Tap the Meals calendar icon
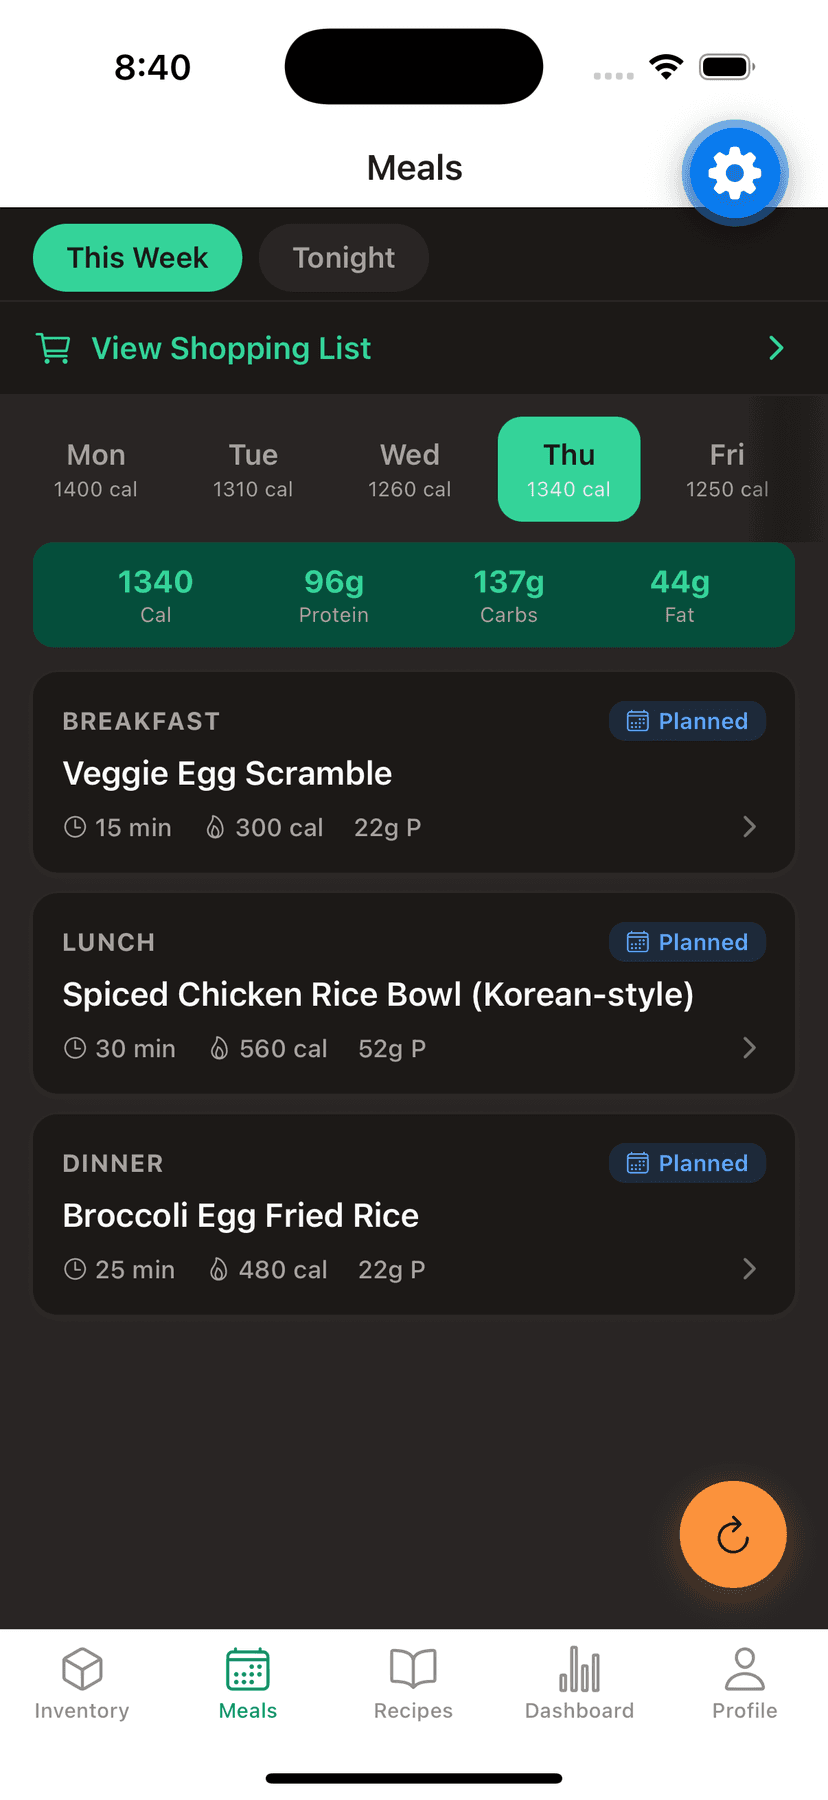The image size is (828, 1800). (x=248, y=1669)
